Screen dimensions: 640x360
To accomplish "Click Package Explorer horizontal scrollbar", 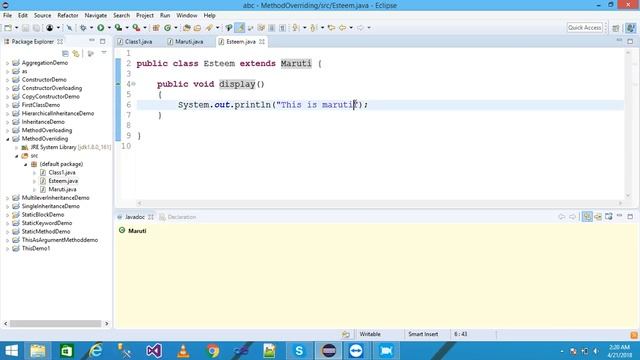I will point(56,324).
